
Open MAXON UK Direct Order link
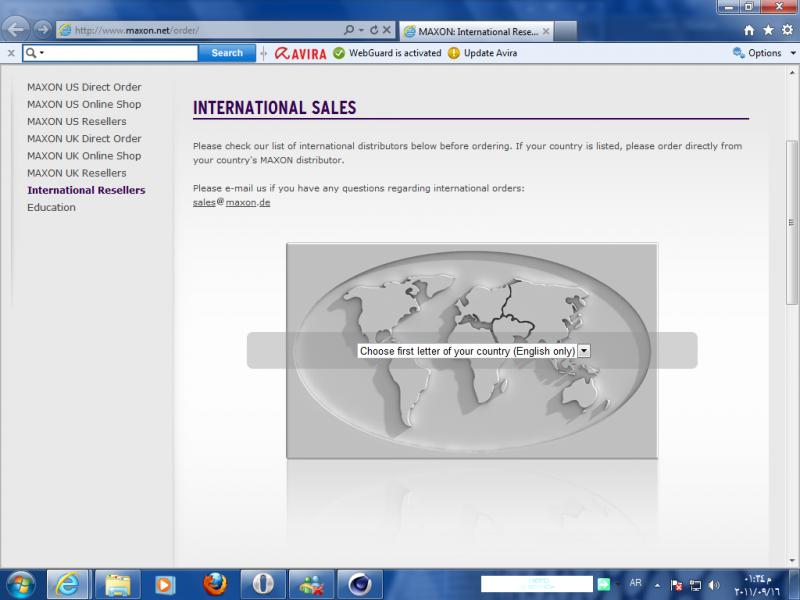84,139
